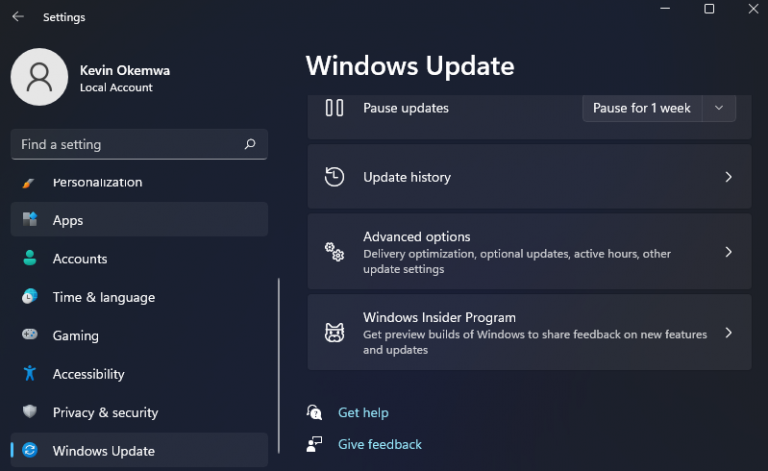Click the Update history label
This screenshot has width=768, height=471.
[407, 177]
